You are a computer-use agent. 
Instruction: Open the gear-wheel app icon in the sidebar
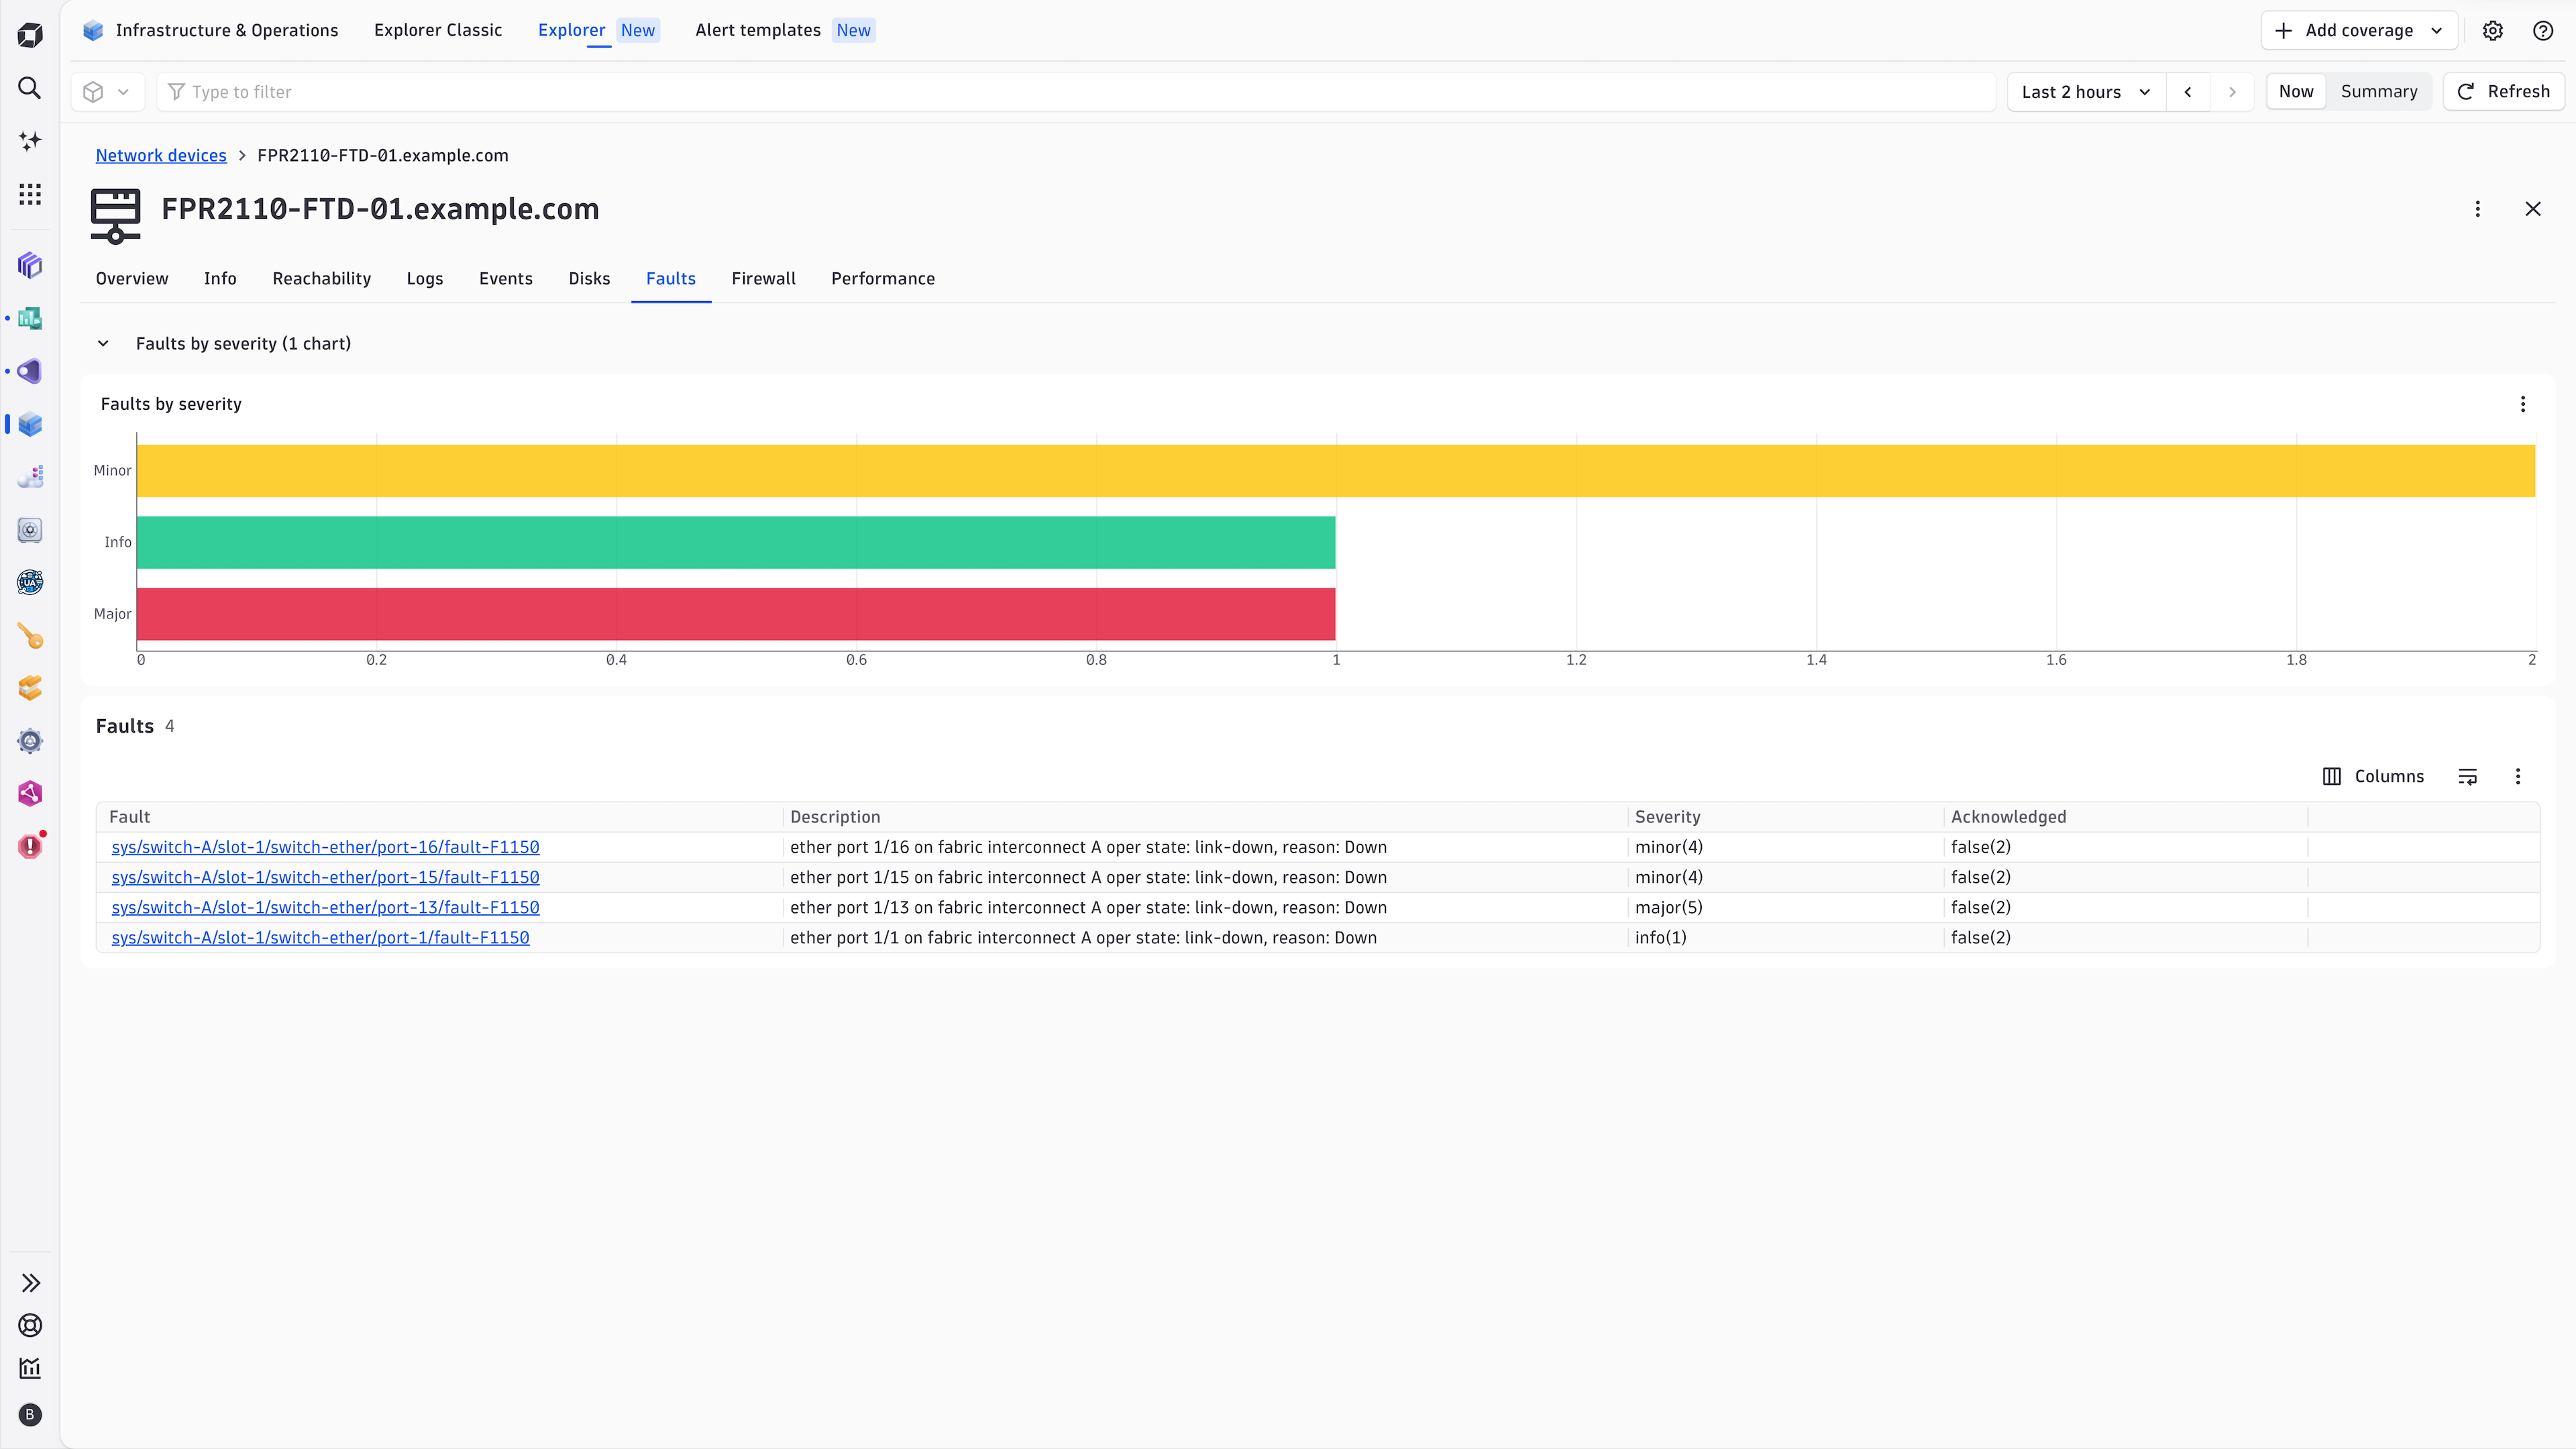click(x=30, y=741)
